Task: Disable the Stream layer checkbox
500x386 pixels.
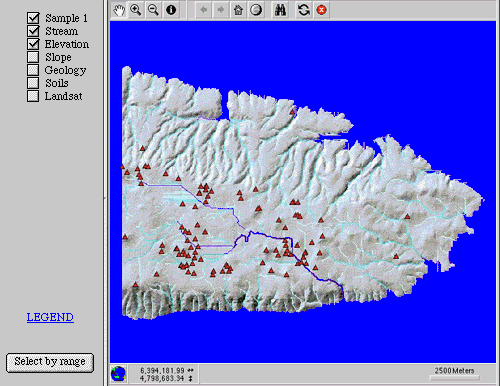Action: pos(33,31)
